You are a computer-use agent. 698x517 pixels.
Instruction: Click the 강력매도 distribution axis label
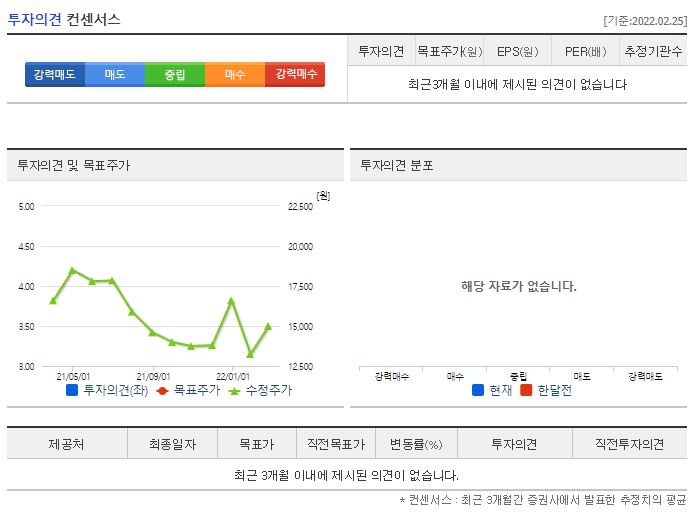645,376
